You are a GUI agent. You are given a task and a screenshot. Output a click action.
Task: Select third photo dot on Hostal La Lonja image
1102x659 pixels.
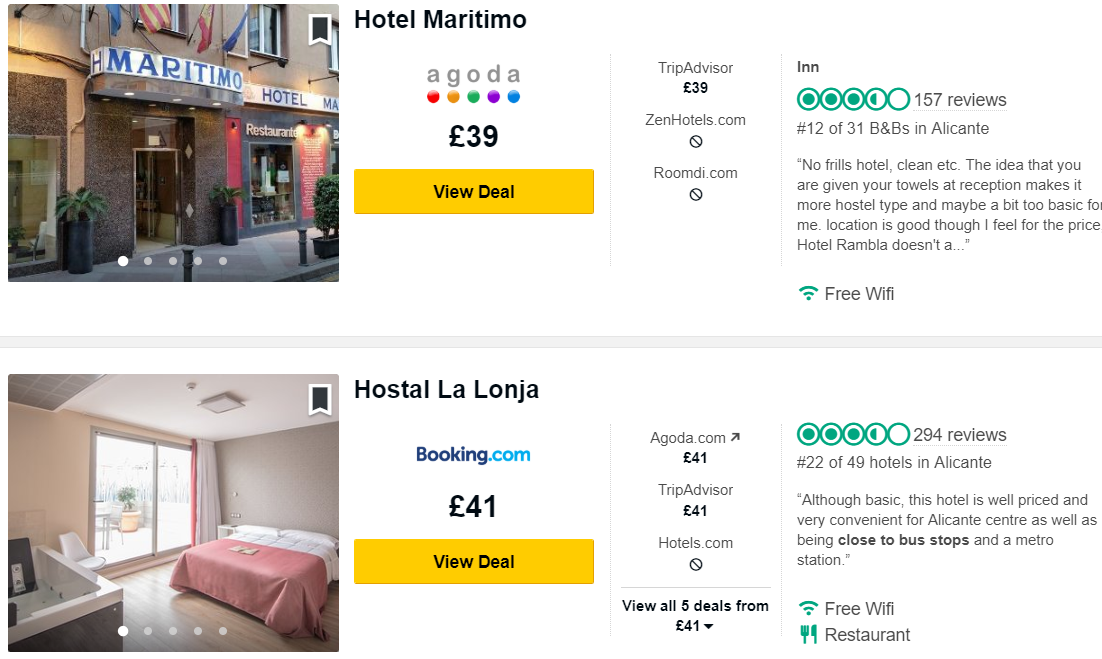[x=173, y=631]
